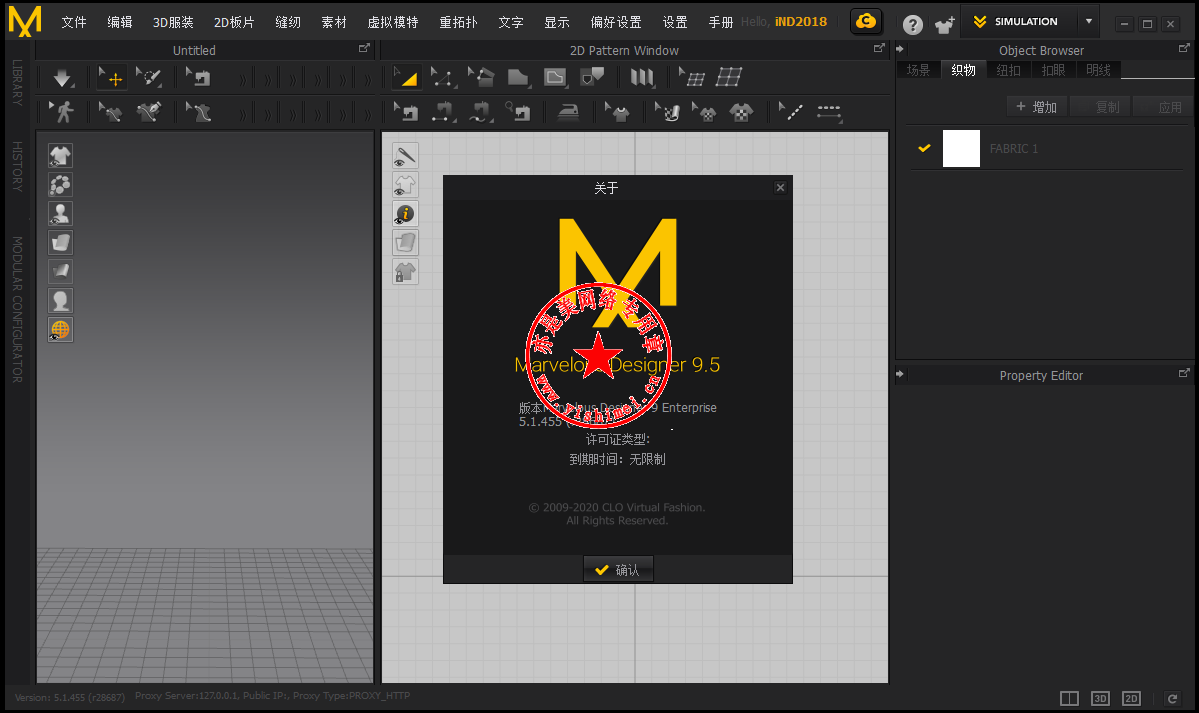
Task: Open the cloud connect icon in top bar
Action: pyautogui.click(x=866, y=21)
